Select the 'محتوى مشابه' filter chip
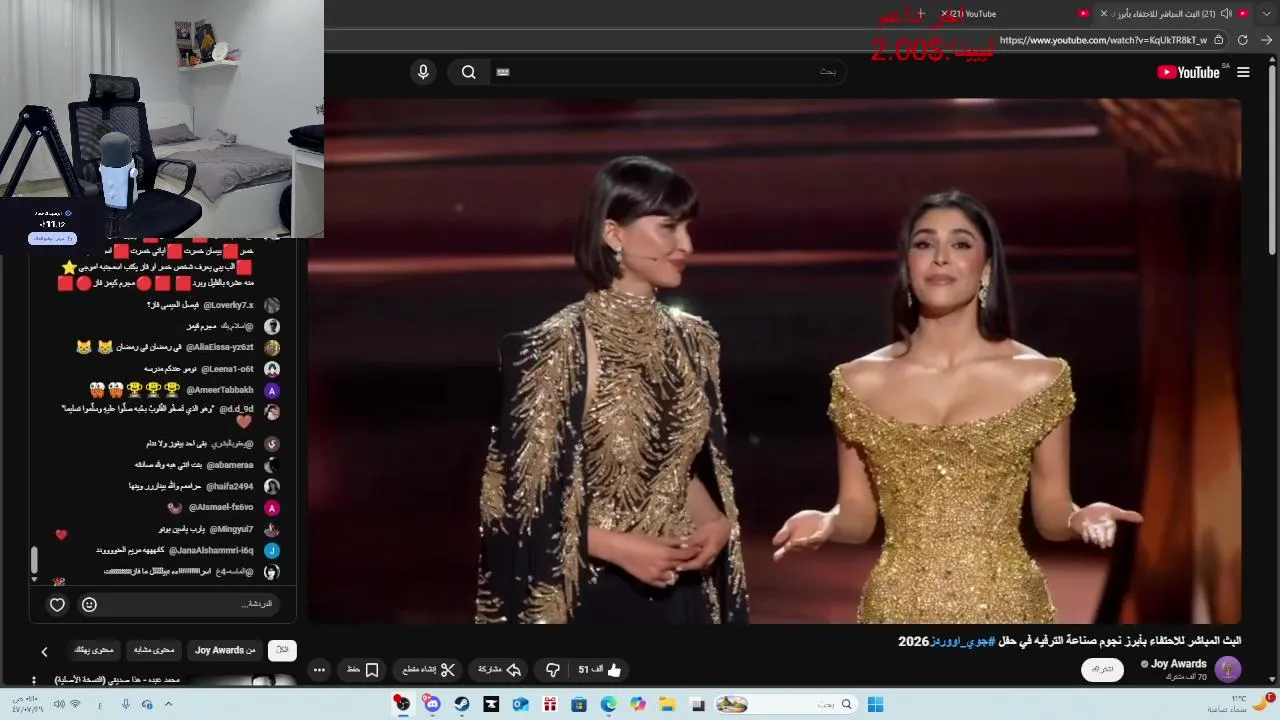Image resolution: width=1280 pixels, height=720 pixels. pos(154,650)
